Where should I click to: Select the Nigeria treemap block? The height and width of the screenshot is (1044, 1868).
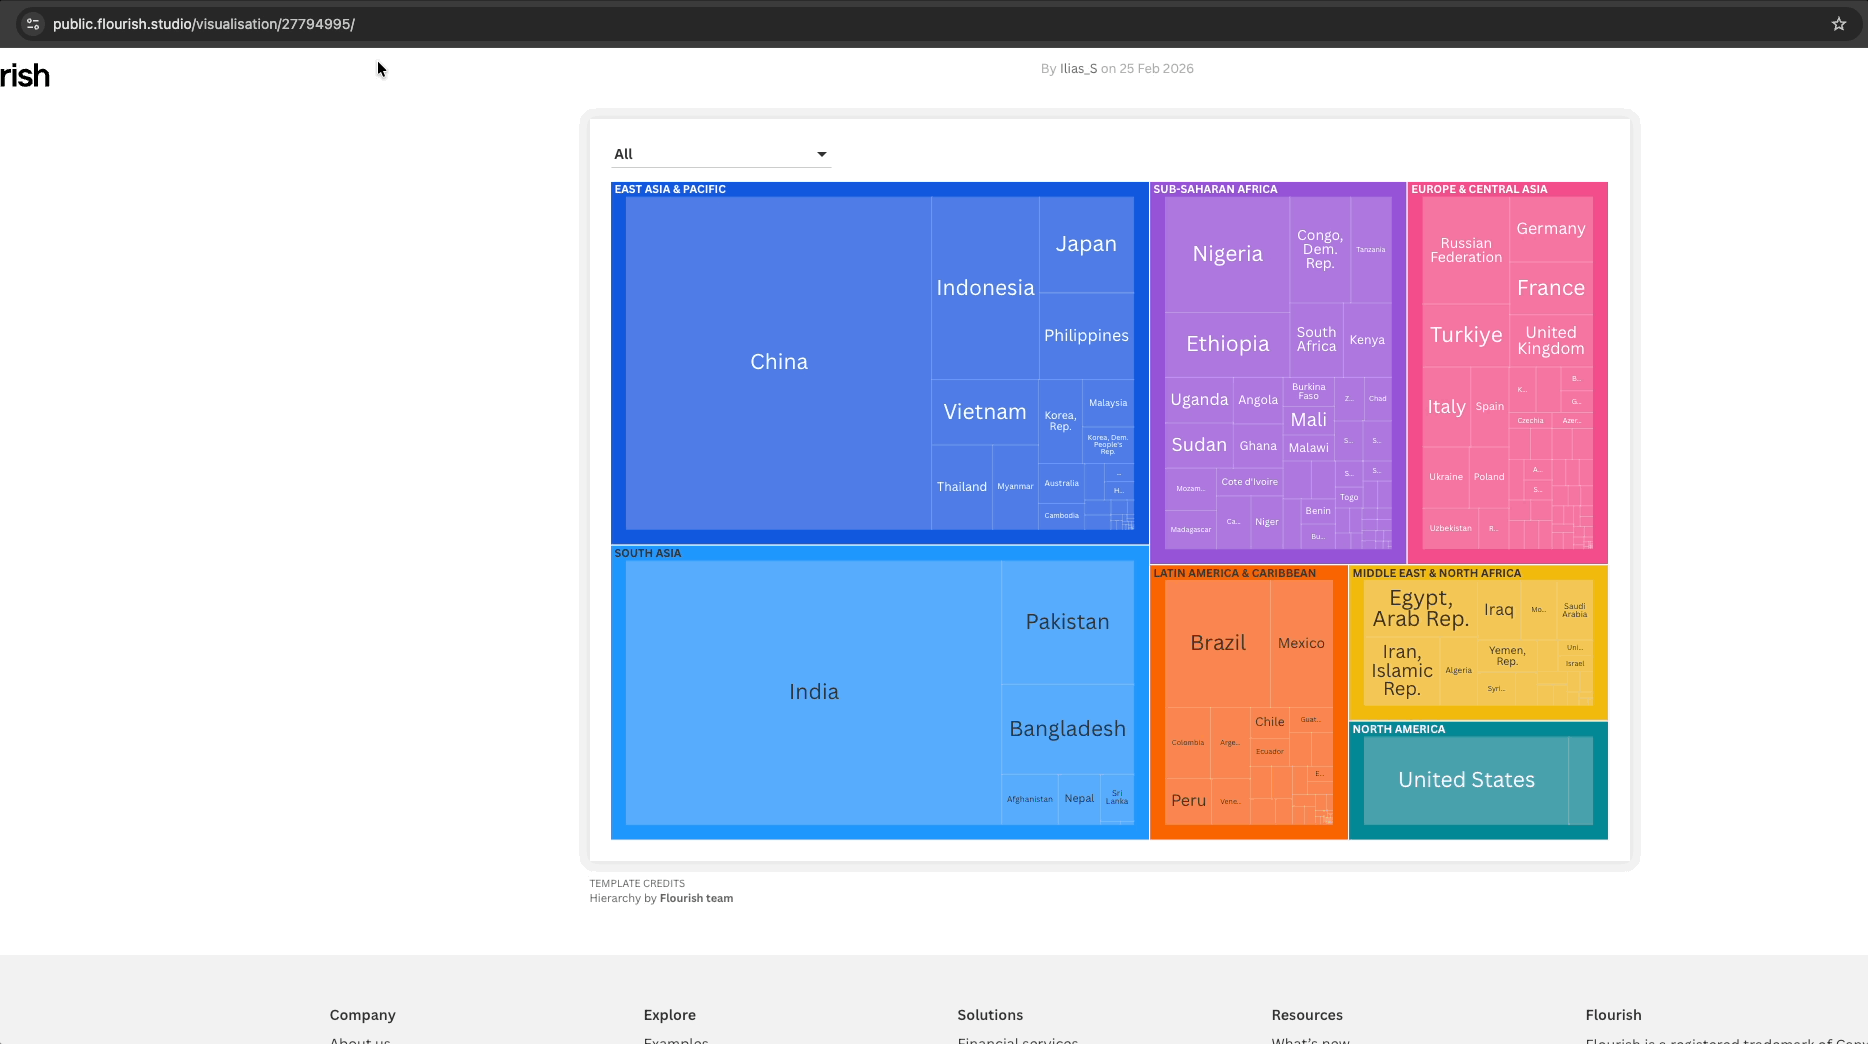1227,254
